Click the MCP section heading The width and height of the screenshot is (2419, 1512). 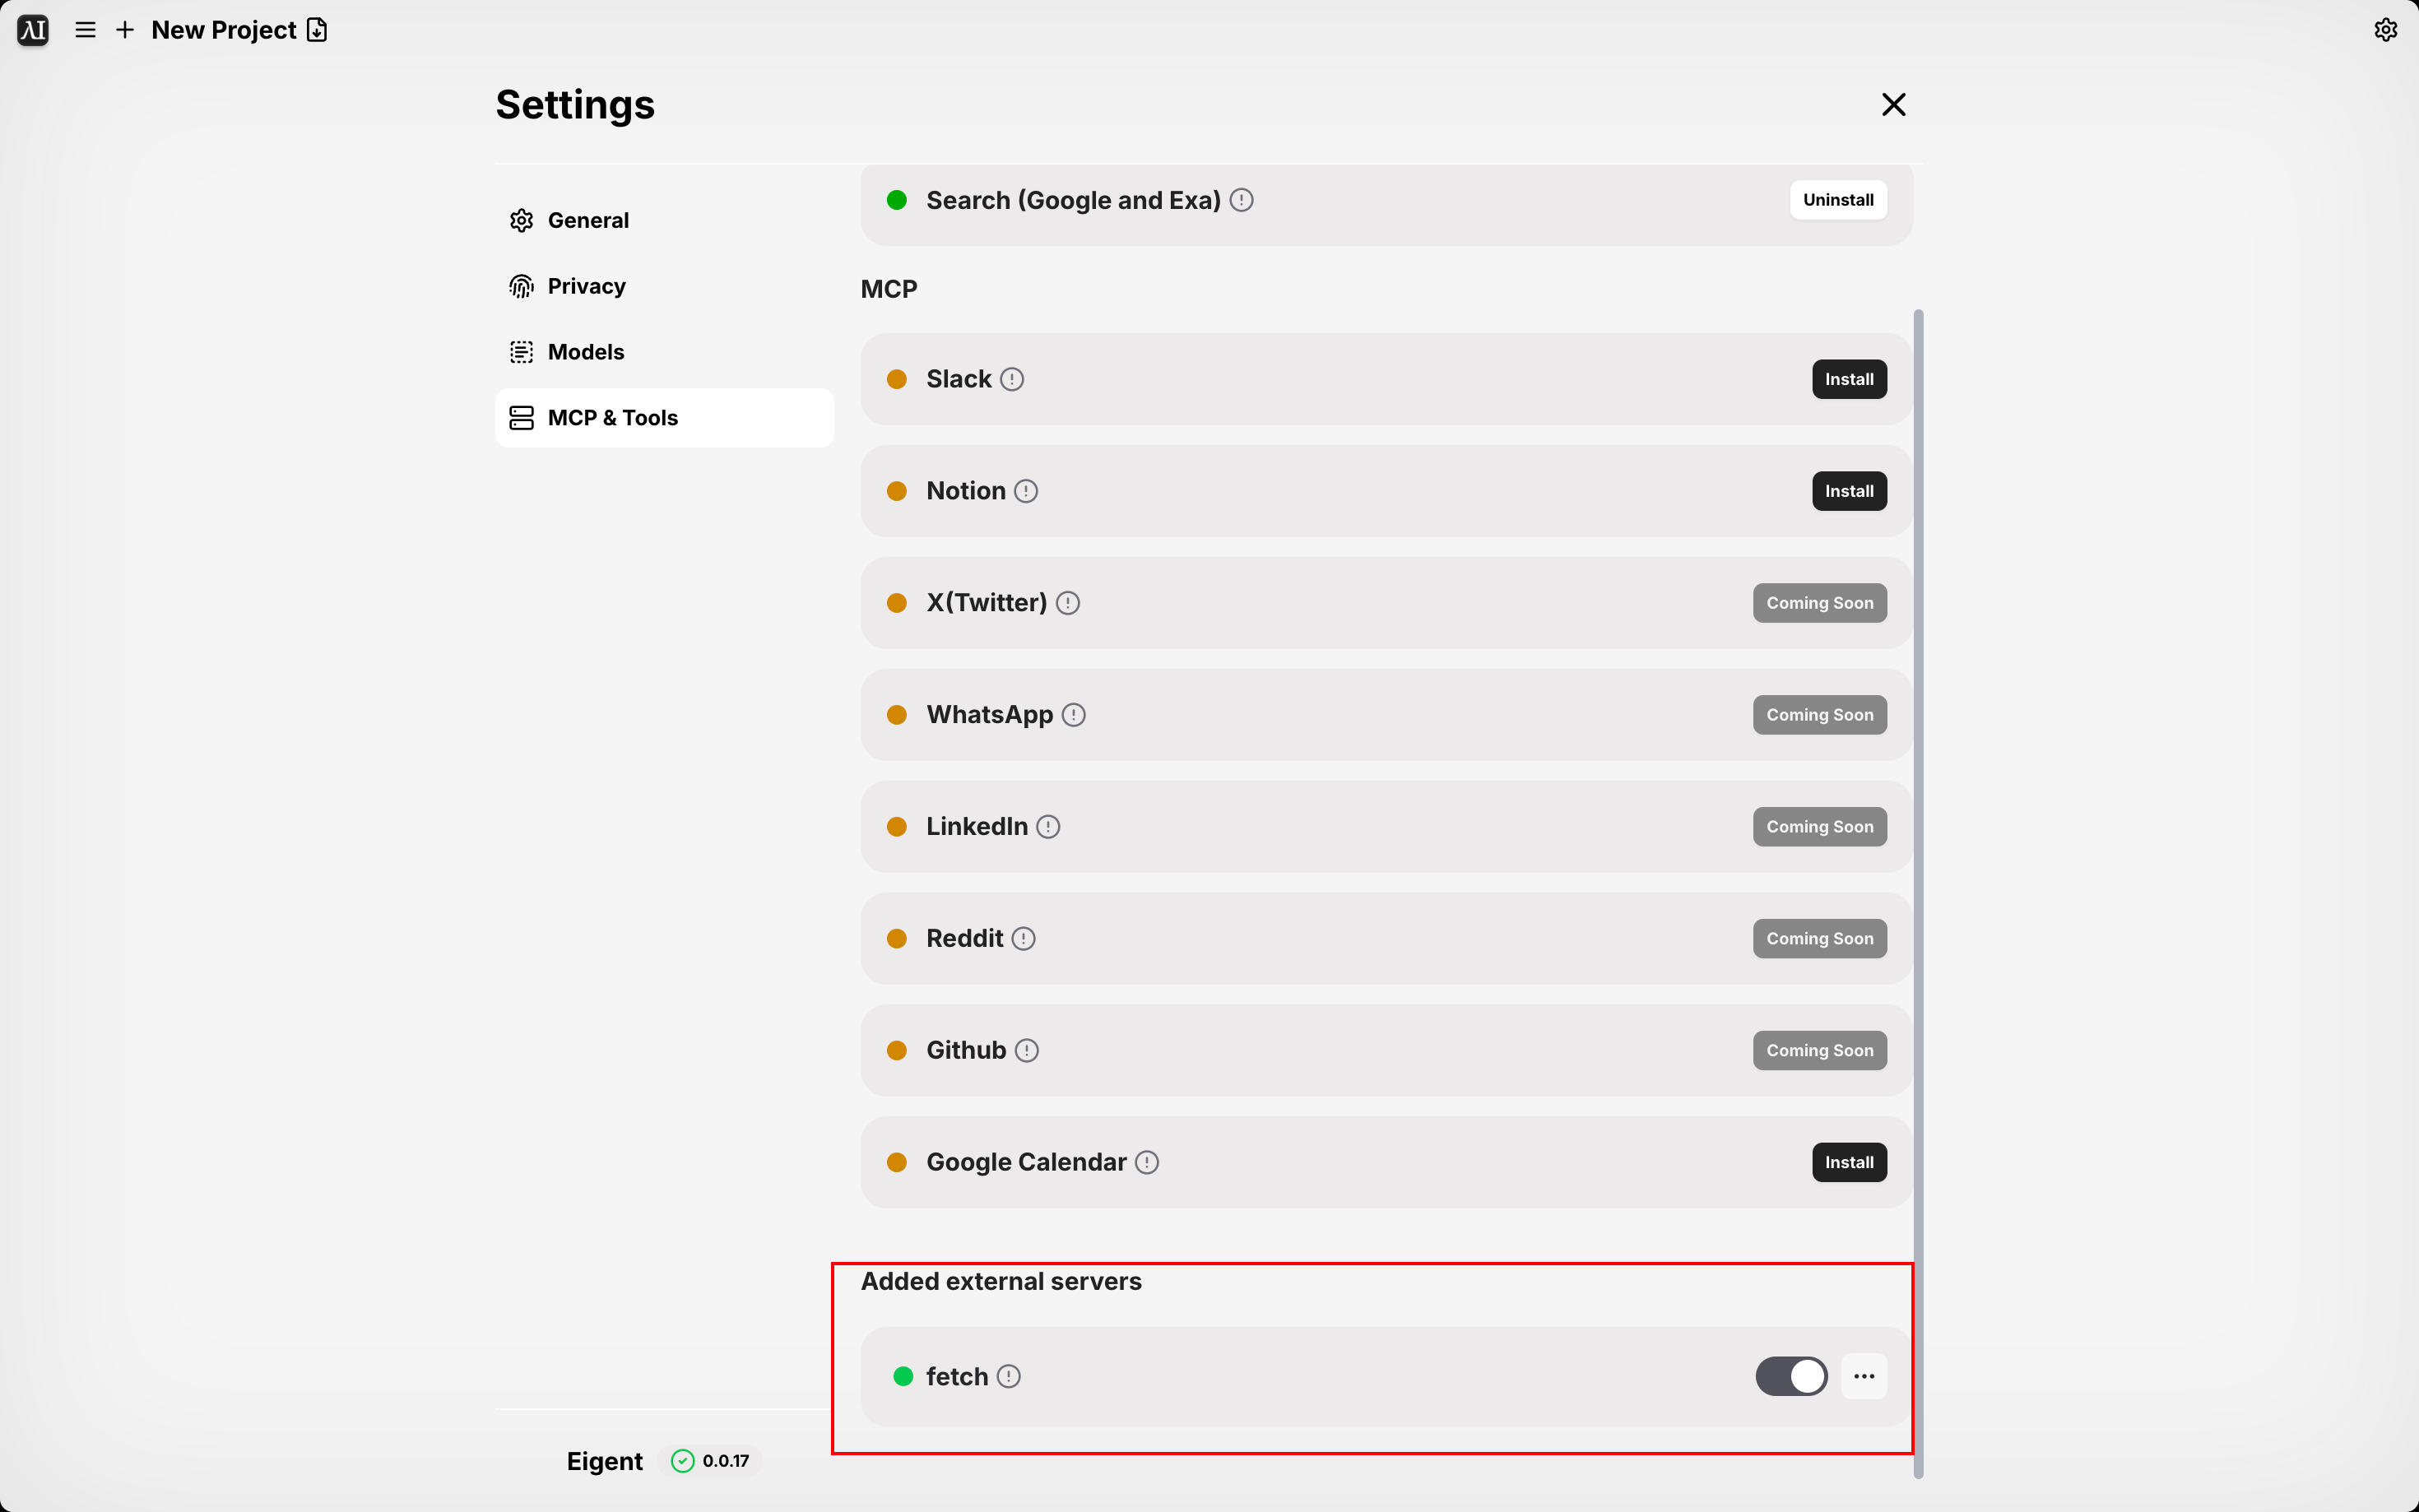coord(888,289)
